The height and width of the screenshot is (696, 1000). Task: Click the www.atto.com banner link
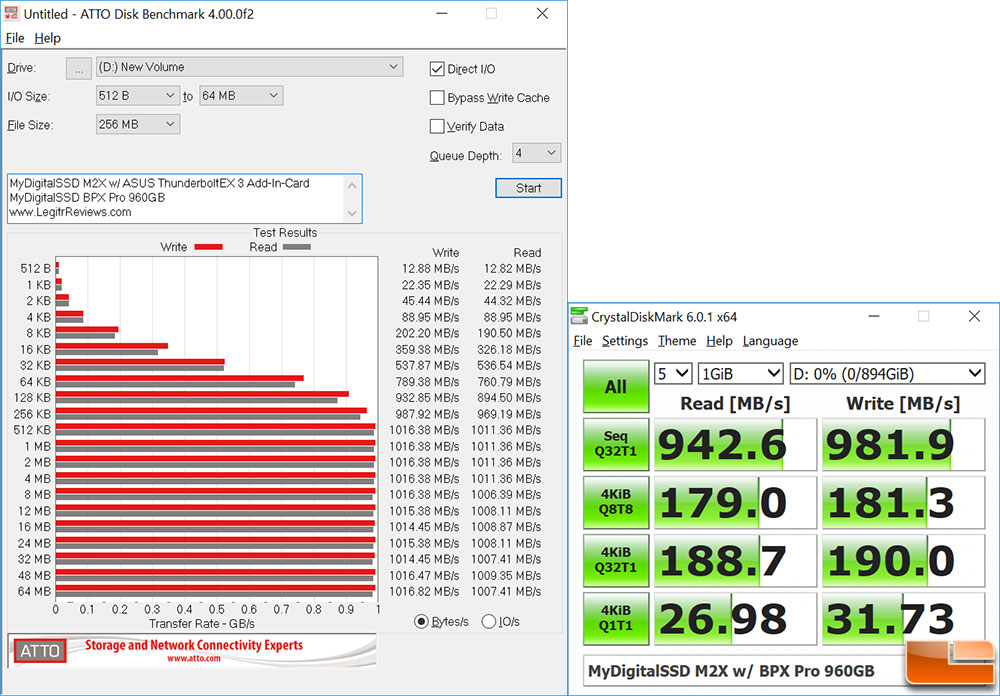pyautogui.click(x=194, y=658)
